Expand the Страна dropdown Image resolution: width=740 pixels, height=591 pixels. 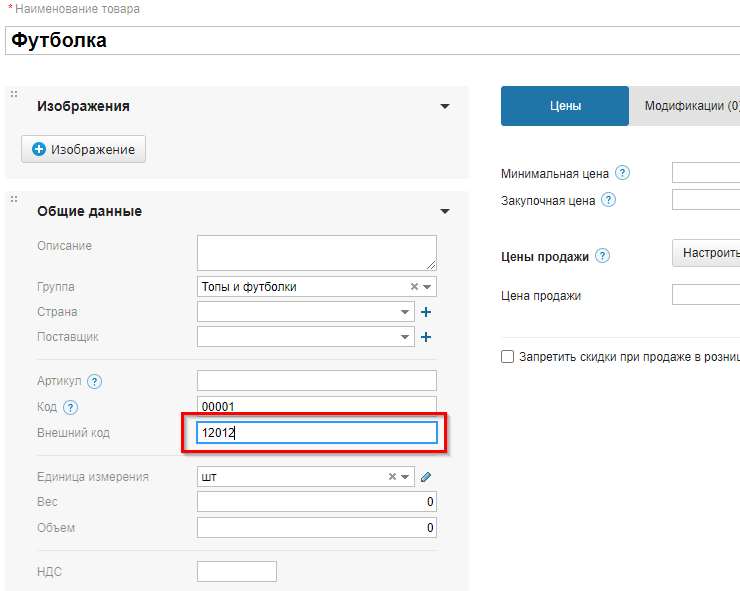pyautogui.click(x=405, y=312)
